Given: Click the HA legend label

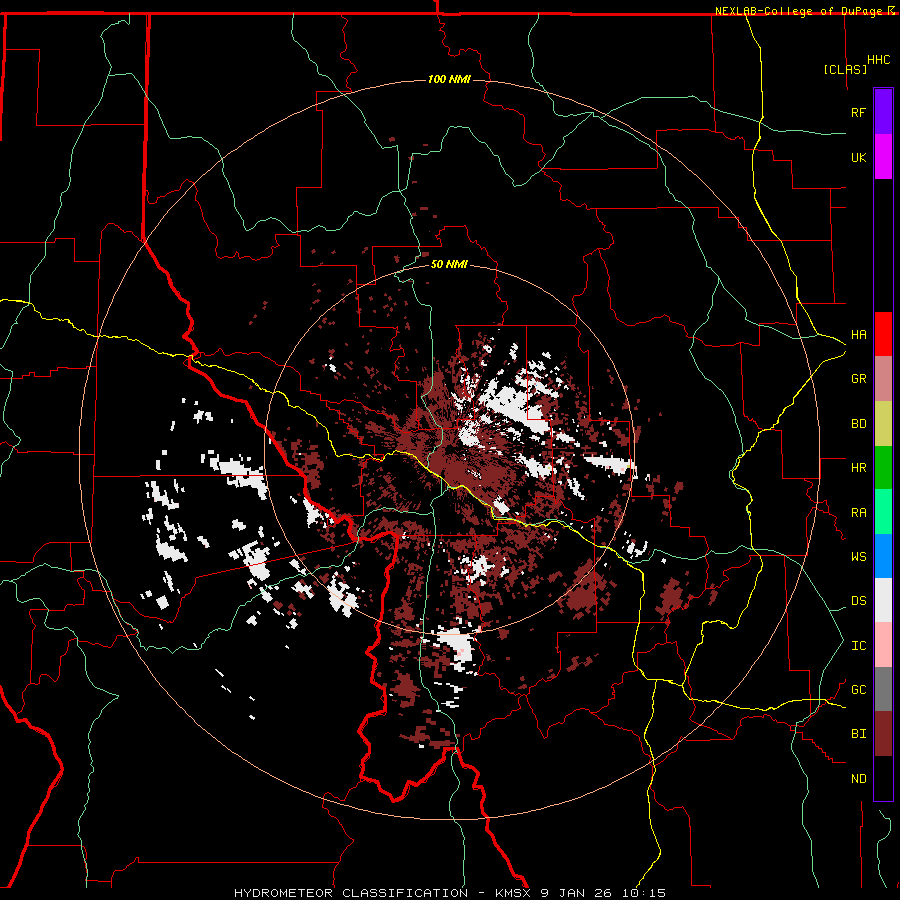Looking at the screenshot, I should [859, 335].
